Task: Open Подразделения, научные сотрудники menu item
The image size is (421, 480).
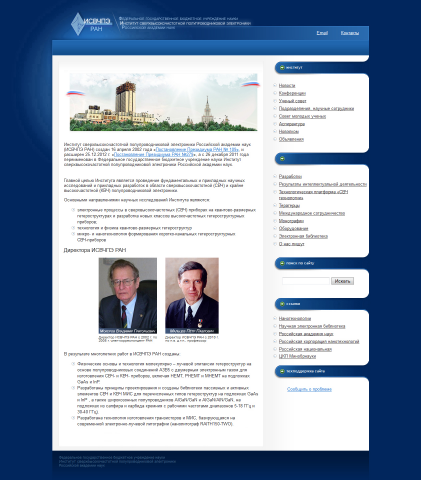Action: coord(316,109)
